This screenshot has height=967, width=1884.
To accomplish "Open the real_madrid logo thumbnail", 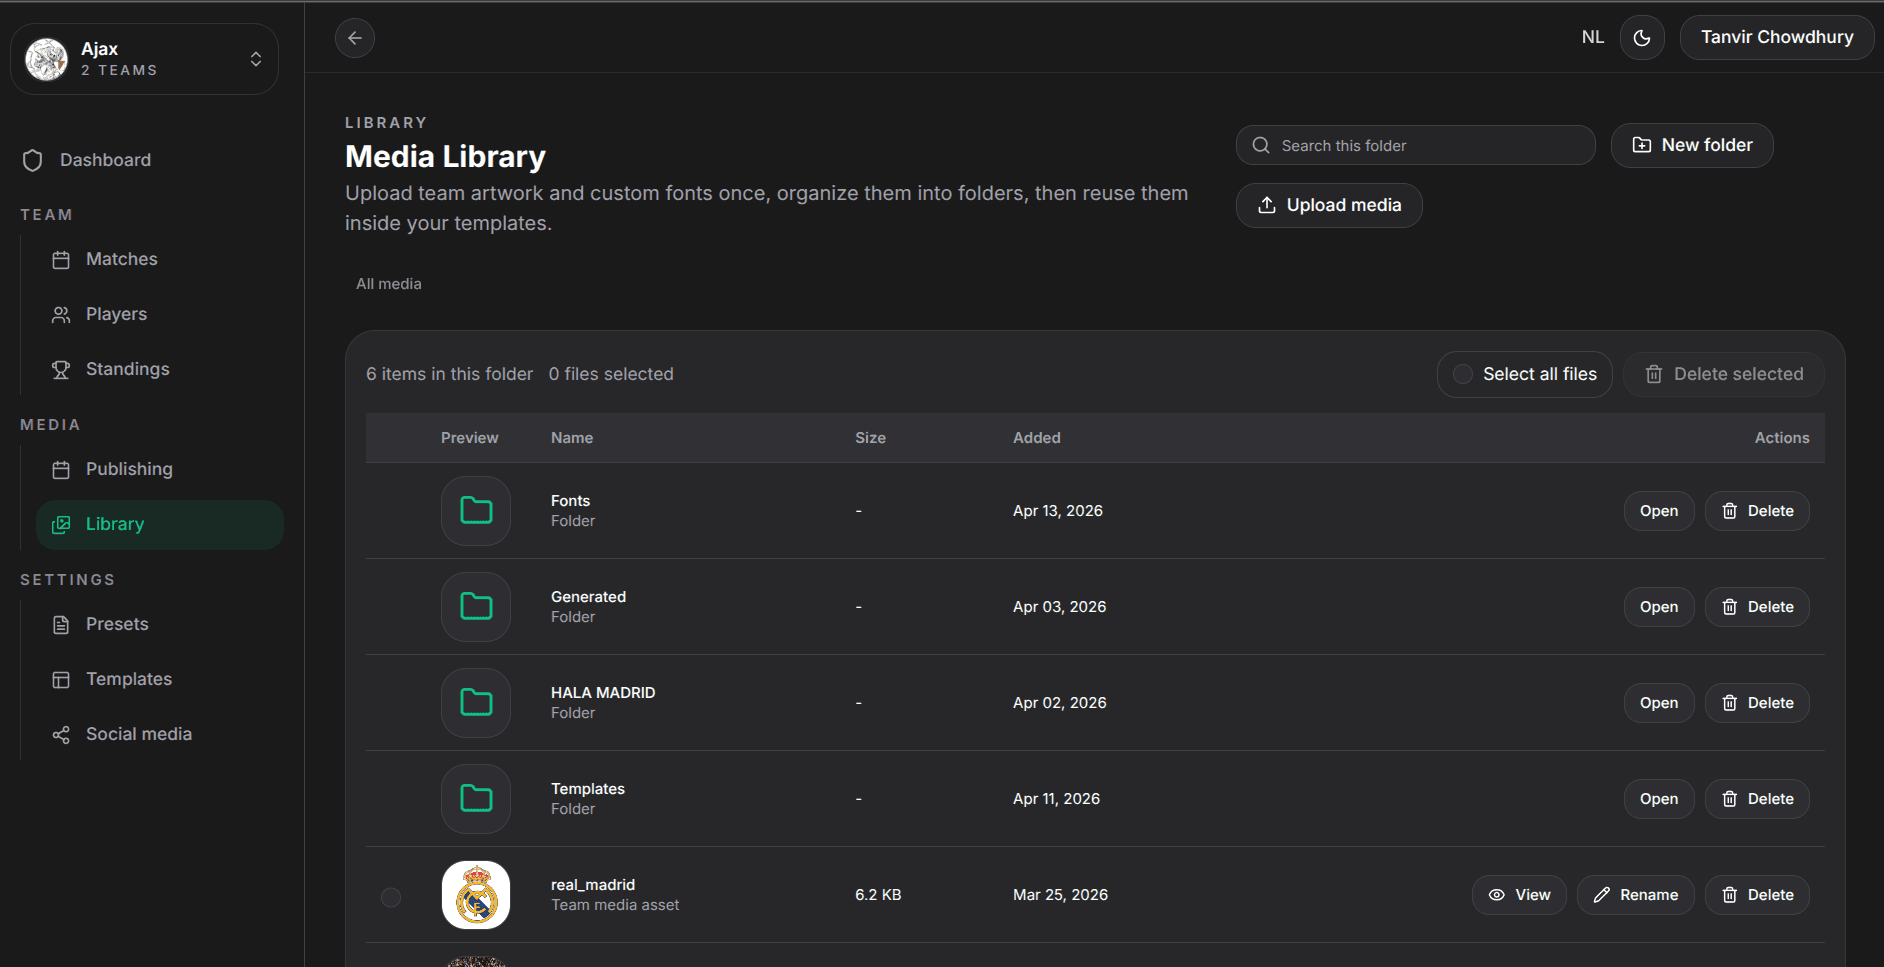I will tap(476, 895).
